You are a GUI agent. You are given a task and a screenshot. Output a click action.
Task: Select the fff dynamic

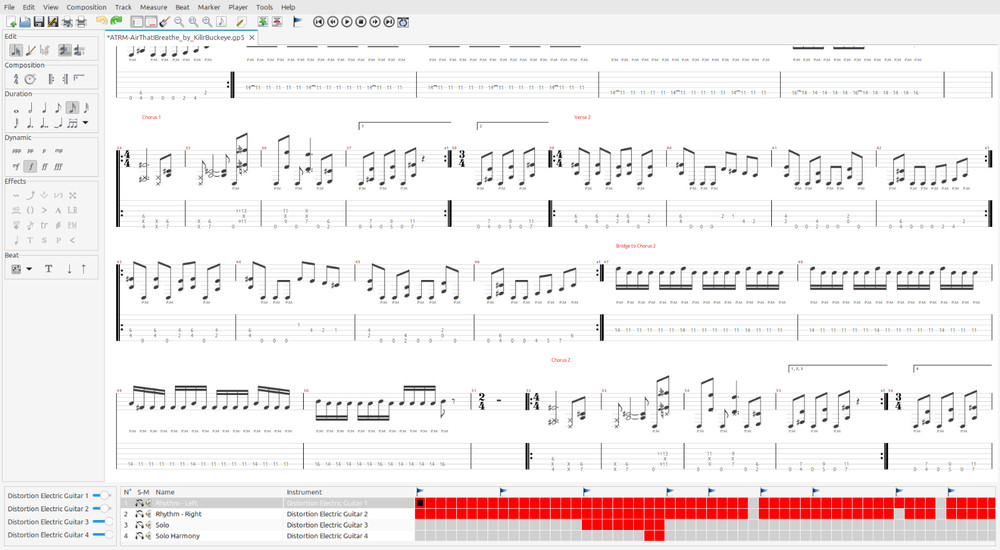(x=58, y=167)
